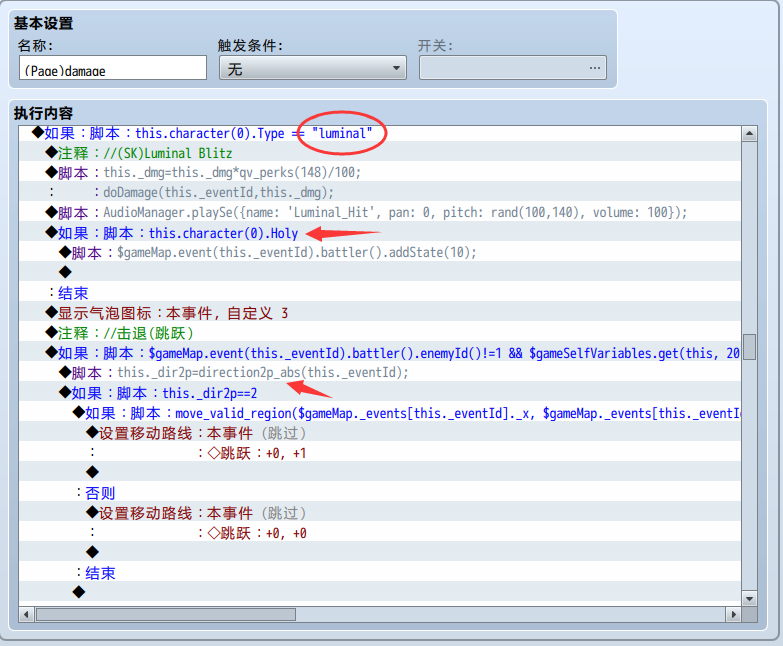Select the this._dir2p=direction2p_abs line

pos(380,373)
